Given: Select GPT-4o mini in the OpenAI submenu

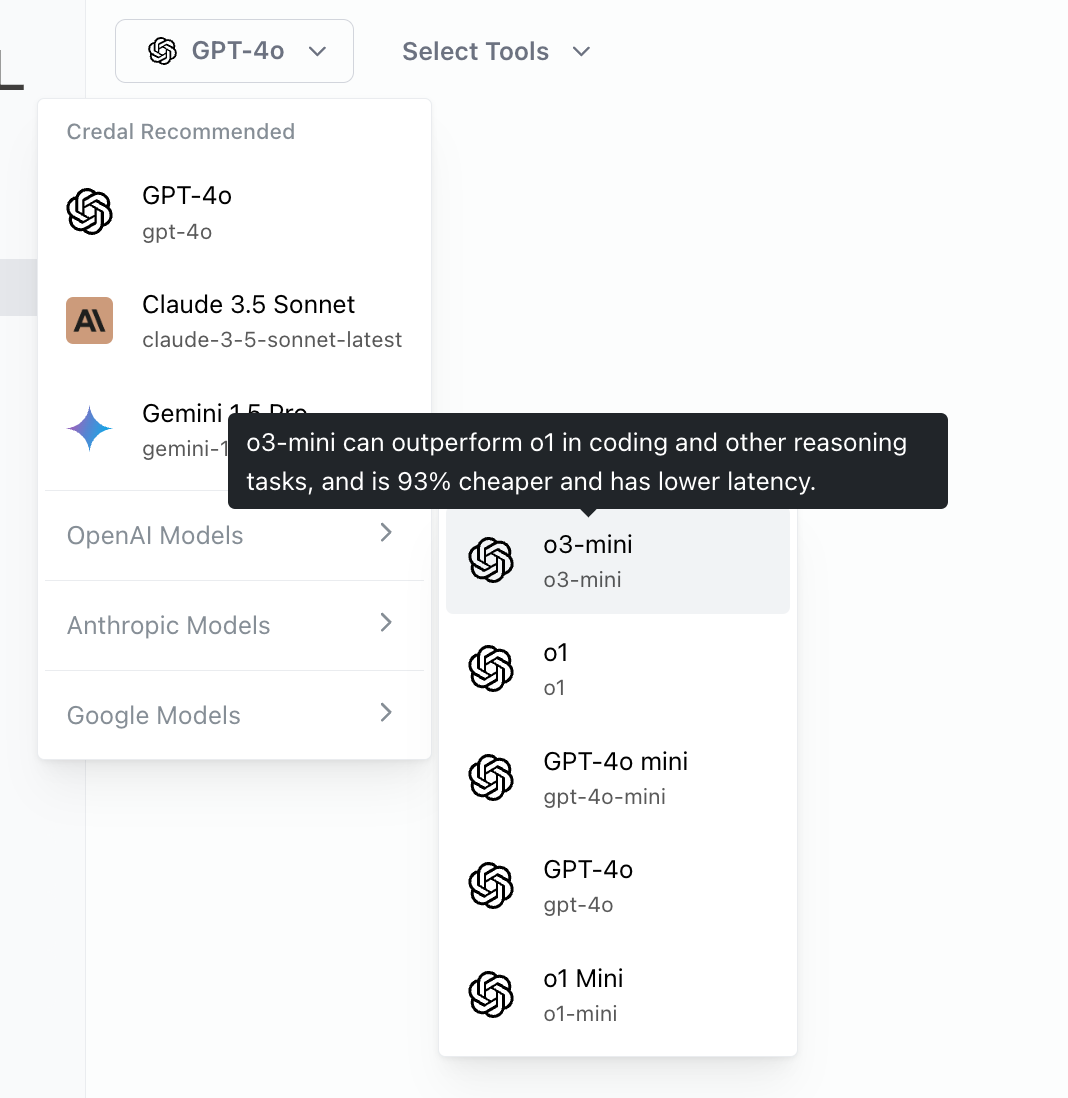Looking at the screenshot, I should pyautogui.click(x=618, y=778).
